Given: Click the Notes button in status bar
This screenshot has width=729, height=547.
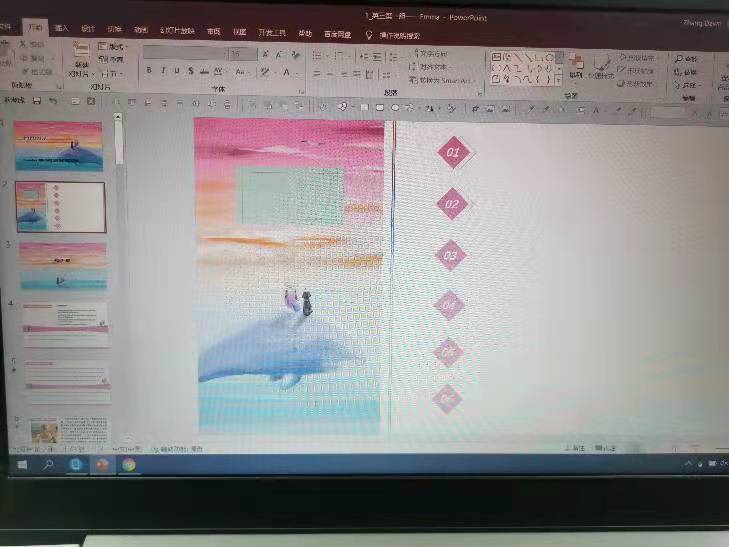Looking at the screenshot, I should [575, 448].
